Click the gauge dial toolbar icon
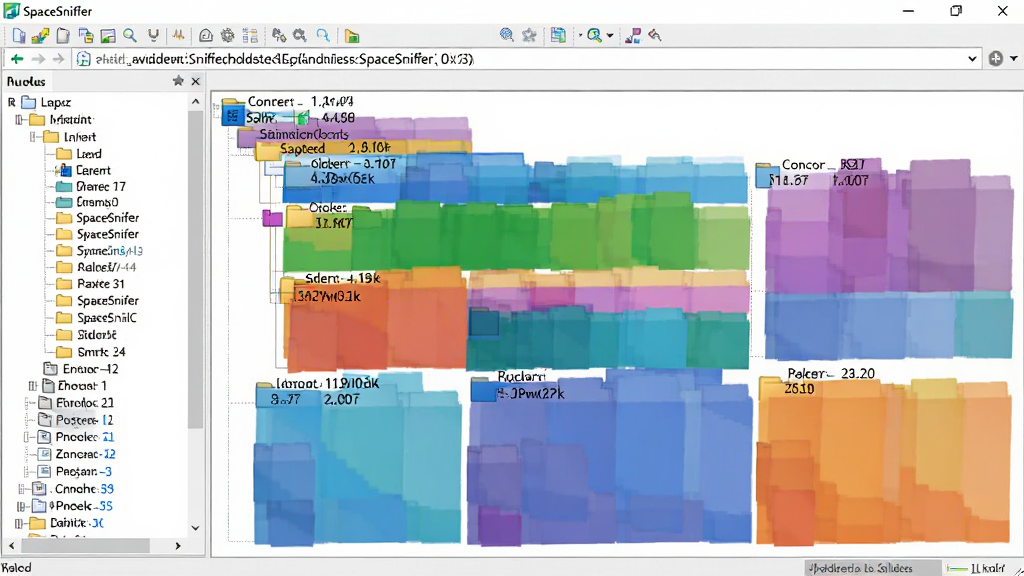This screenshot has height=576, width=1024. tap(206, 36)
